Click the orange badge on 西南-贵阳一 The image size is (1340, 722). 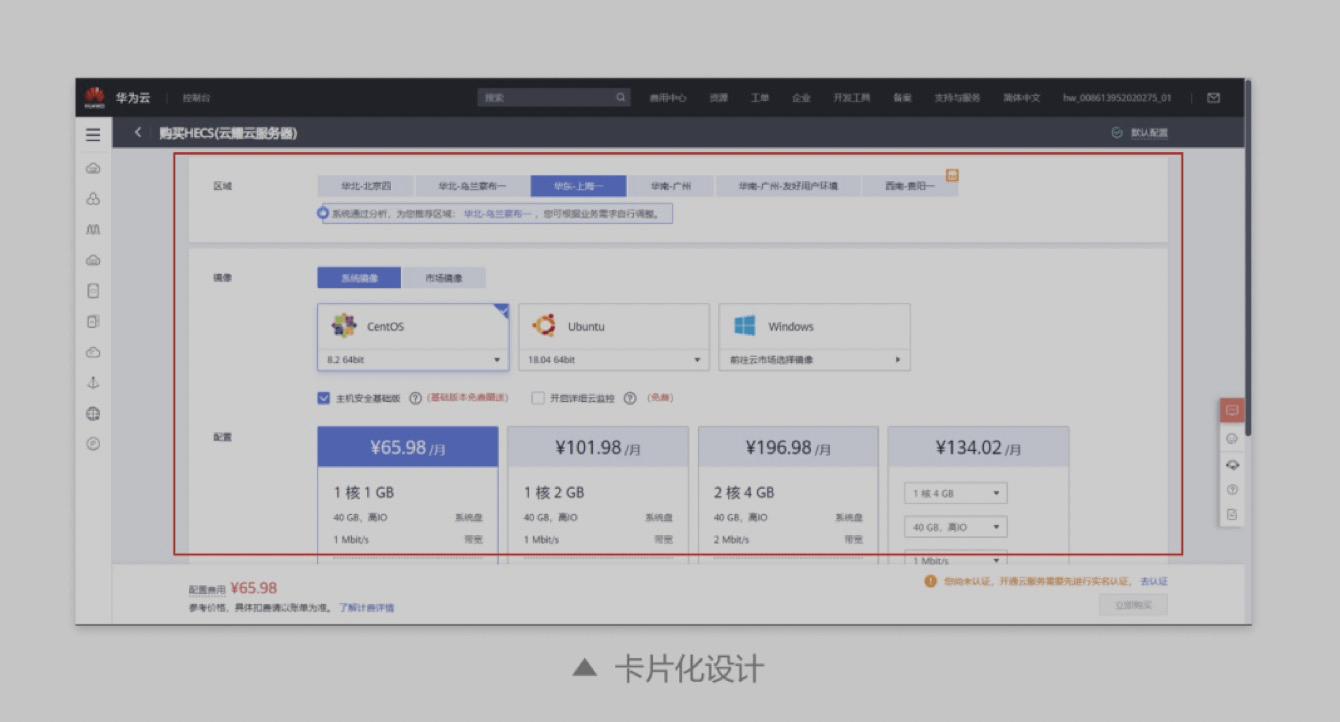(x=952, y=175)
